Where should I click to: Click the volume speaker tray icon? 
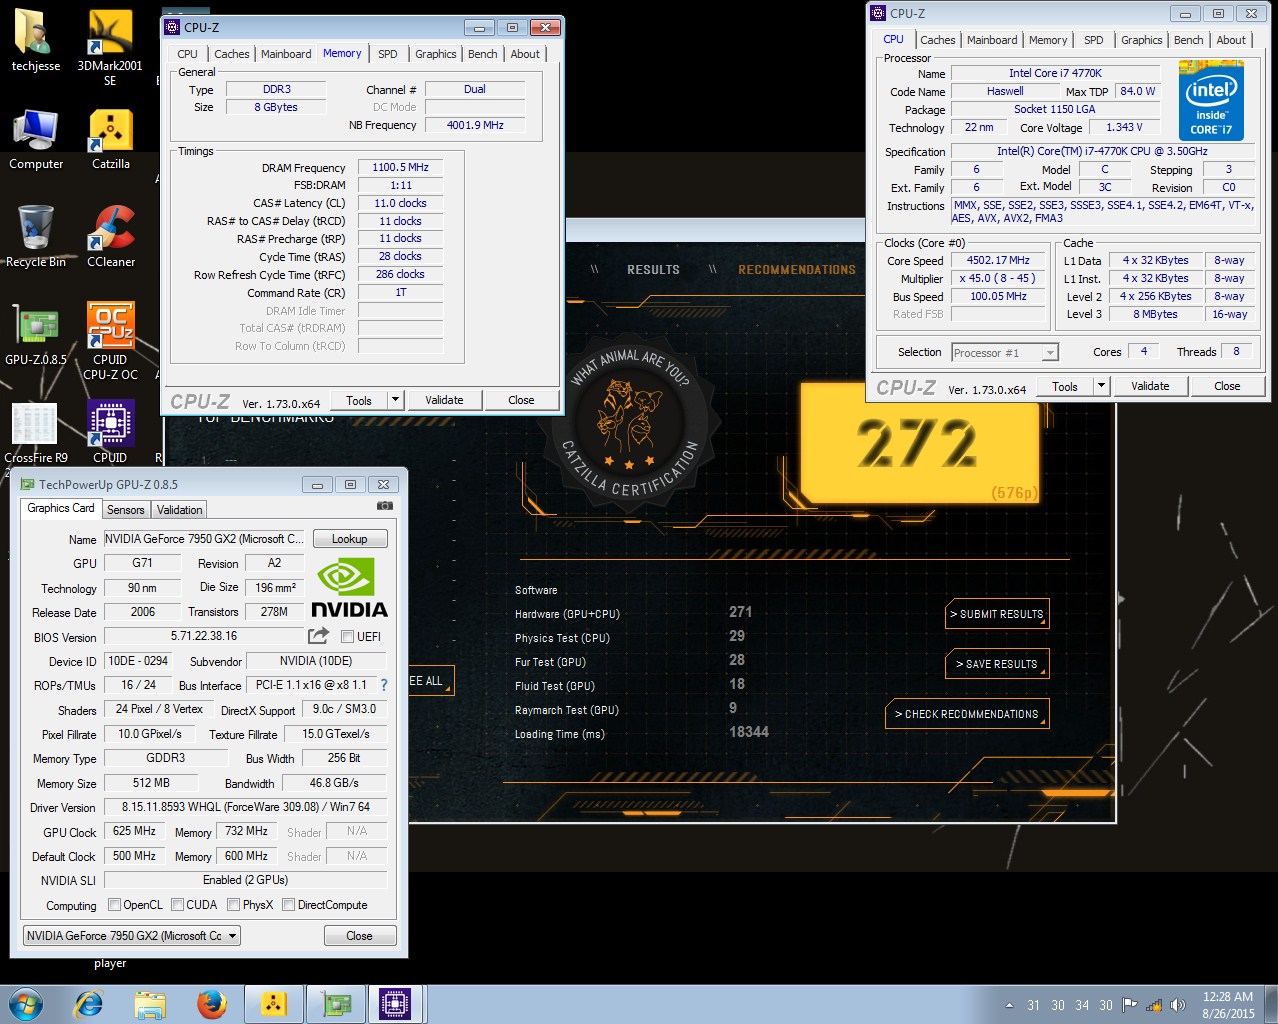(x=1178, y=1005)
